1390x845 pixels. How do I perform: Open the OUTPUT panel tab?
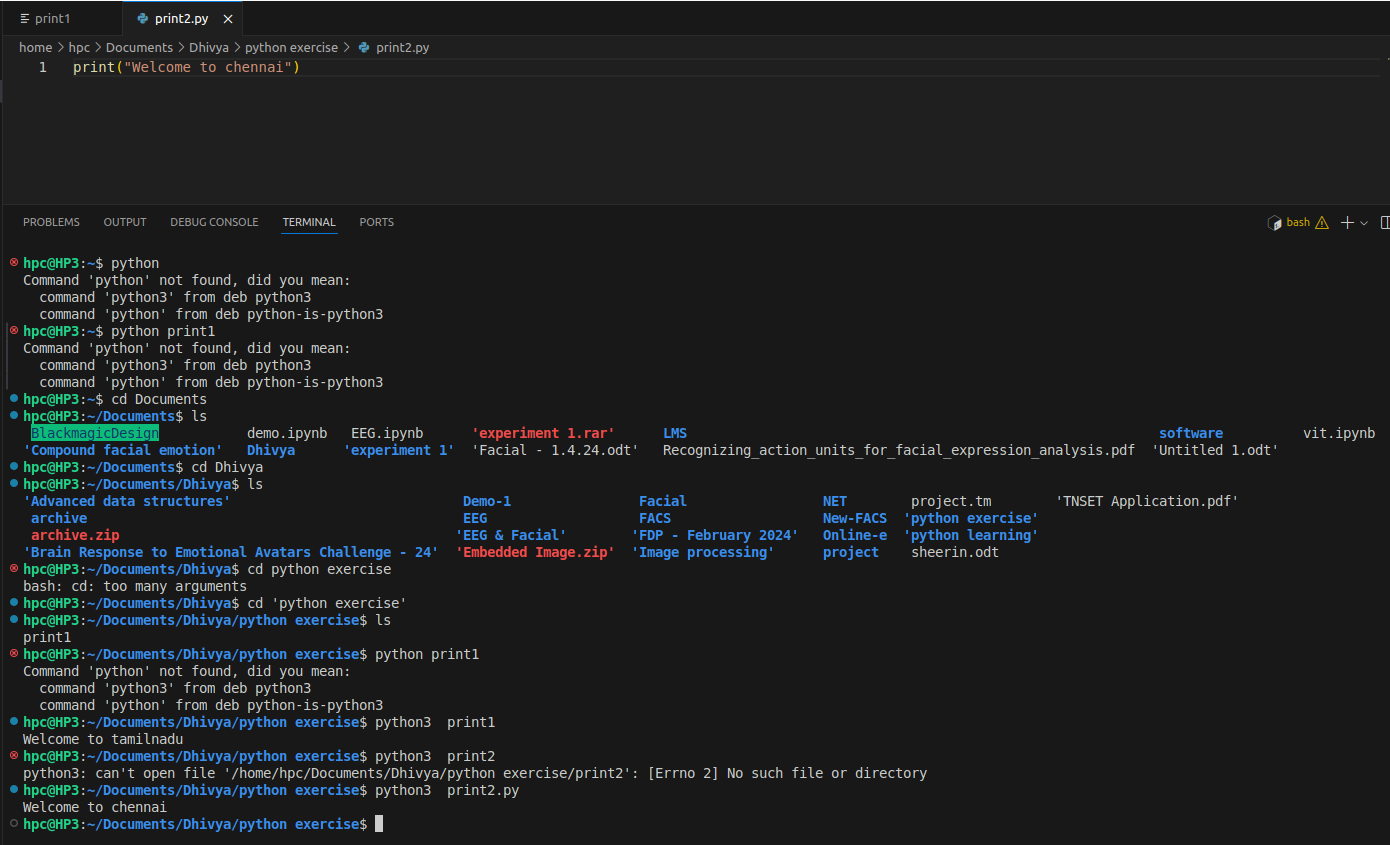(125, 222)
